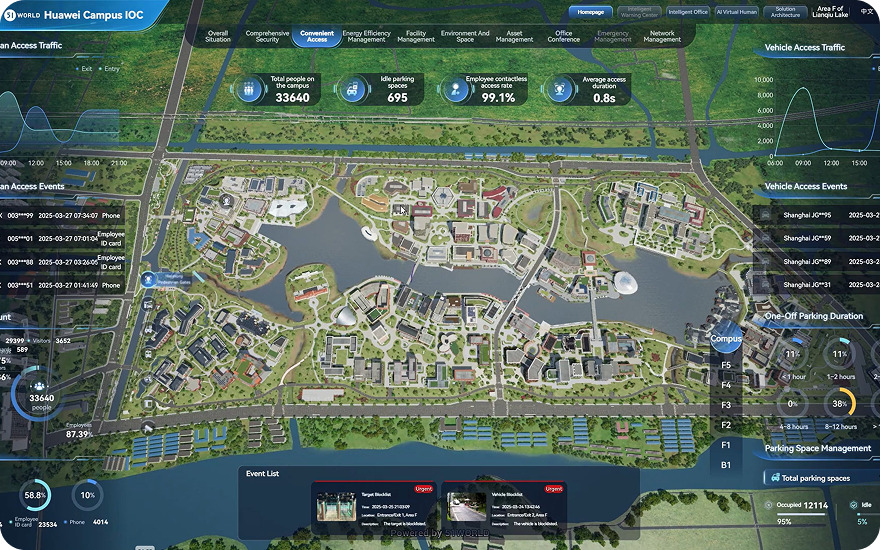Image resolution: width=880 pixels, height=550 pixels.
Task: Switch to Intelligent Warning Center
Action: pyautogui.click(x=639, y=12)
